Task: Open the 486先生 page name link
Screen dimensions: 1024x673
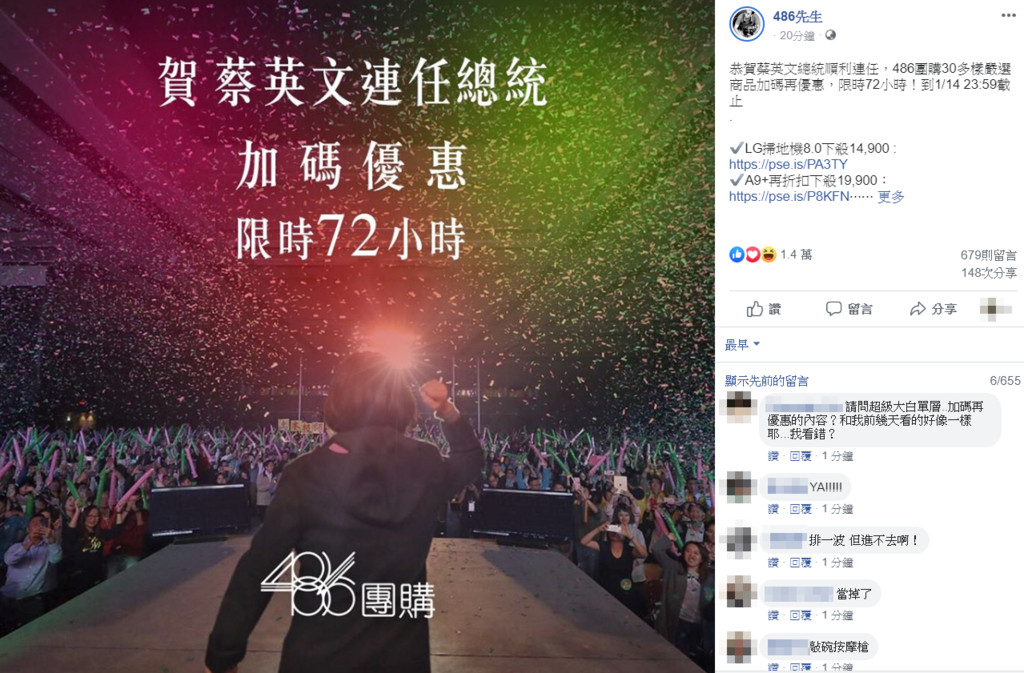Action: 797,17
